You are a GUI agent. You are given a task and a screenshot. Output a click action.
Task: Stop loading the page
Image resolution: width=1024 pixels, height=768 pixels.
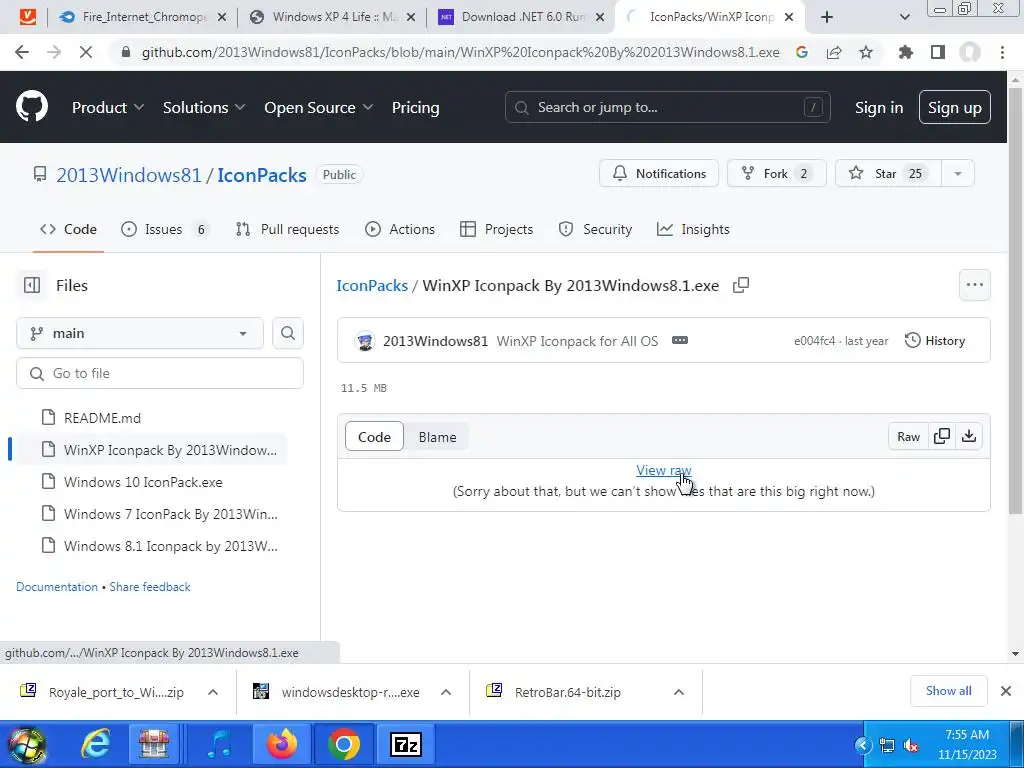pyautogui.click(x=86, y=52)
